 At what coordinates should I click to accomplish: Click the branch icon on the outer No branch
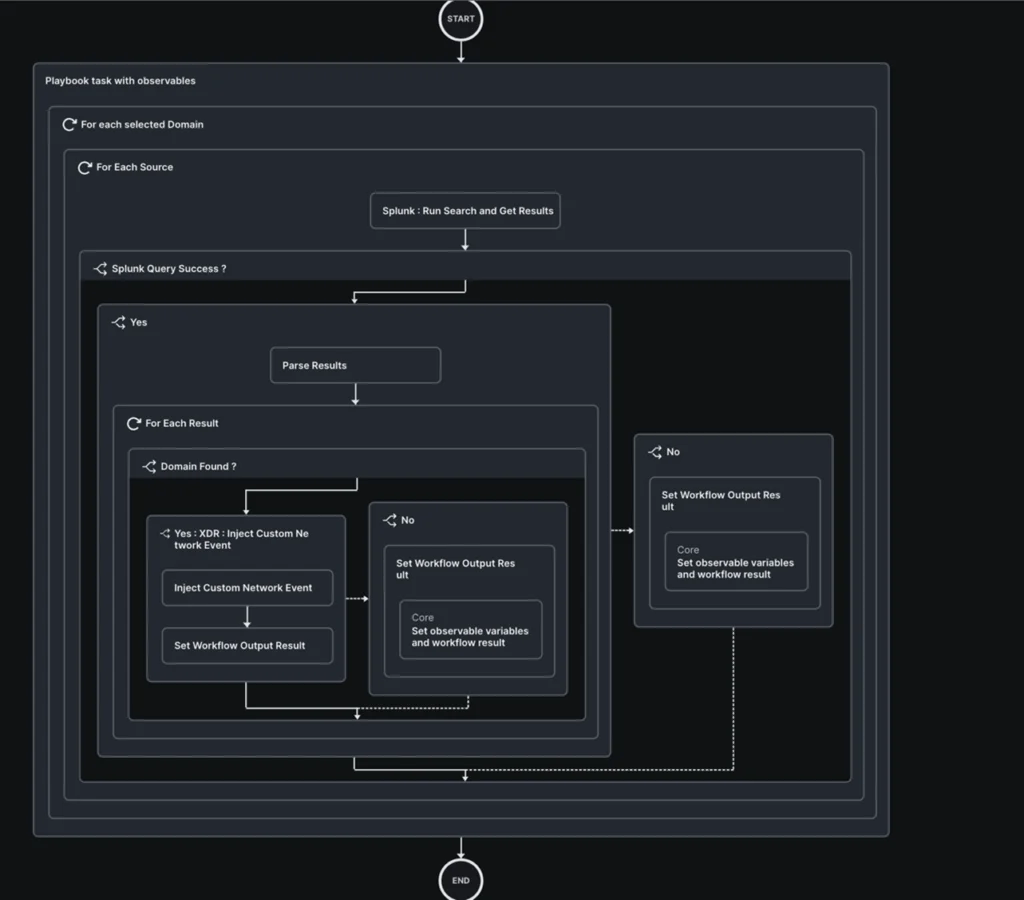[x=653, y=451]
